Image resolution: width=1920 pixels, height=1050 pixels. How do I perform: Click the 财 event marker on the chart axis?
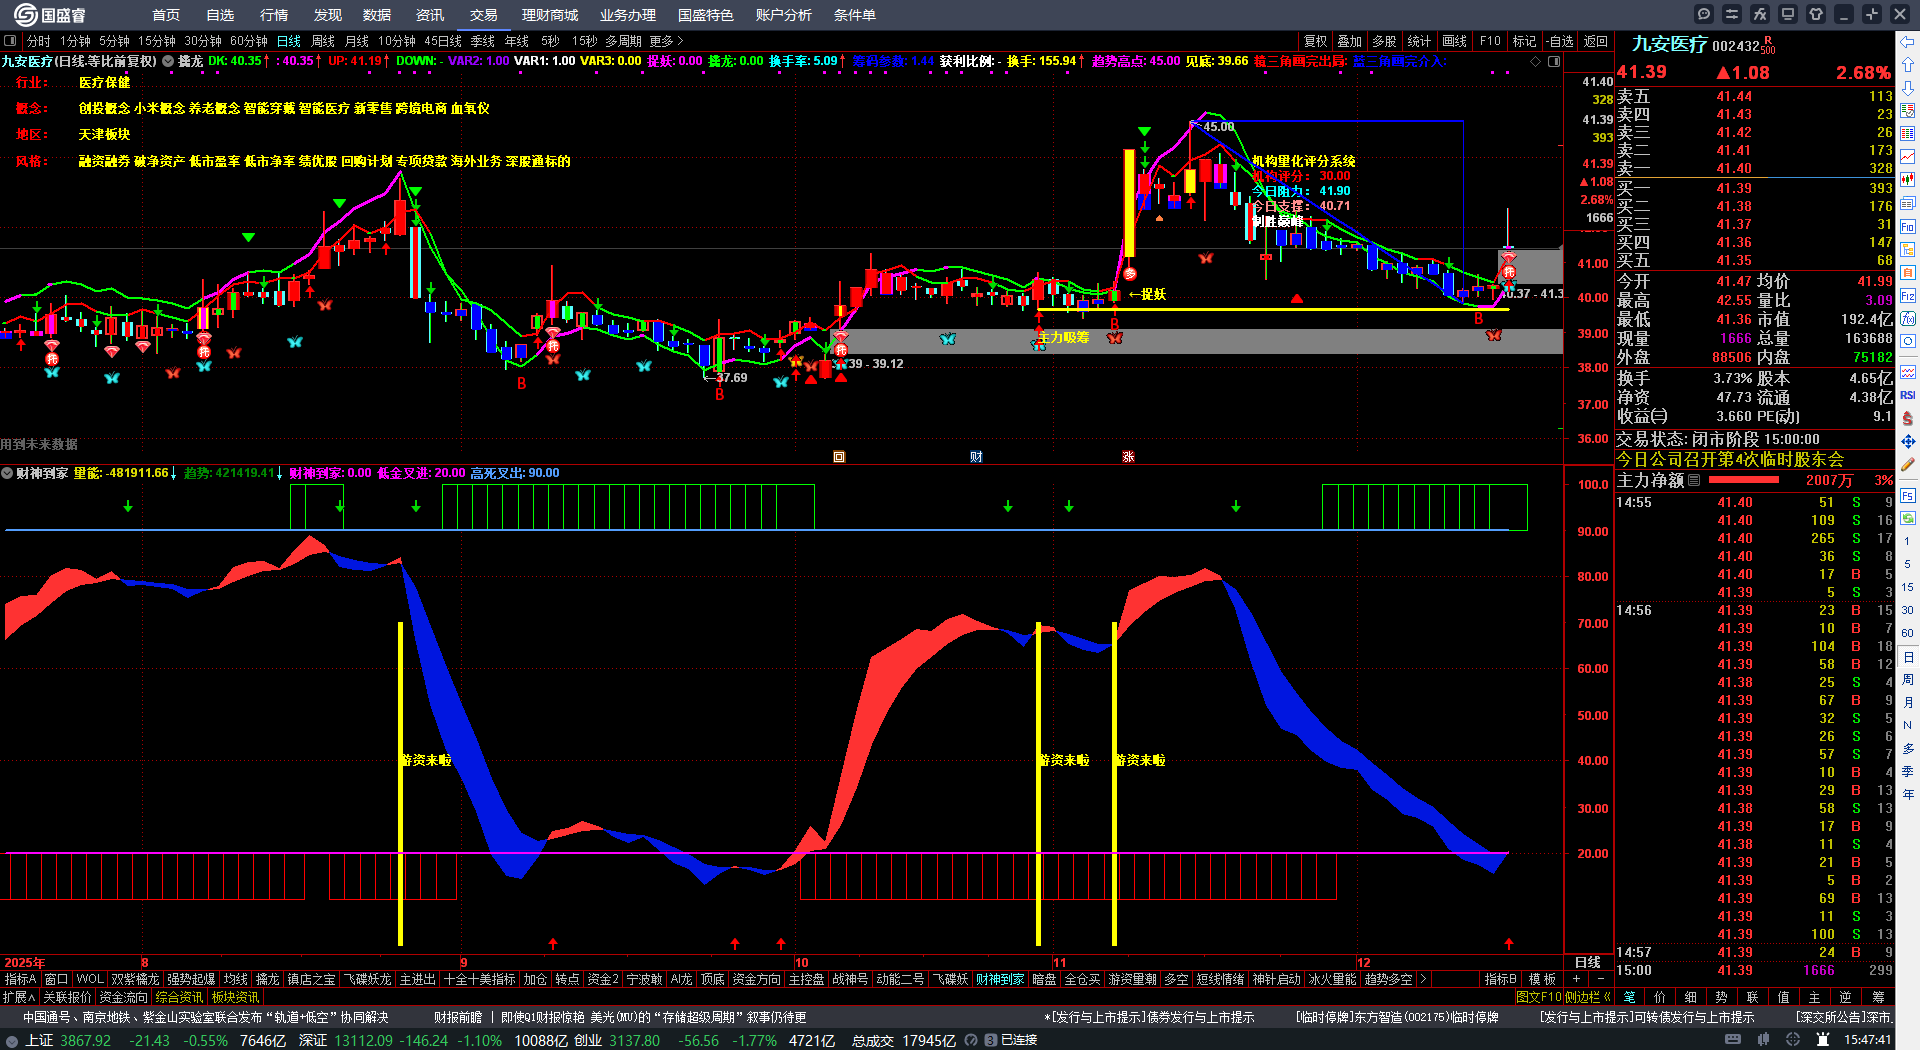click(x=976, y=457)
